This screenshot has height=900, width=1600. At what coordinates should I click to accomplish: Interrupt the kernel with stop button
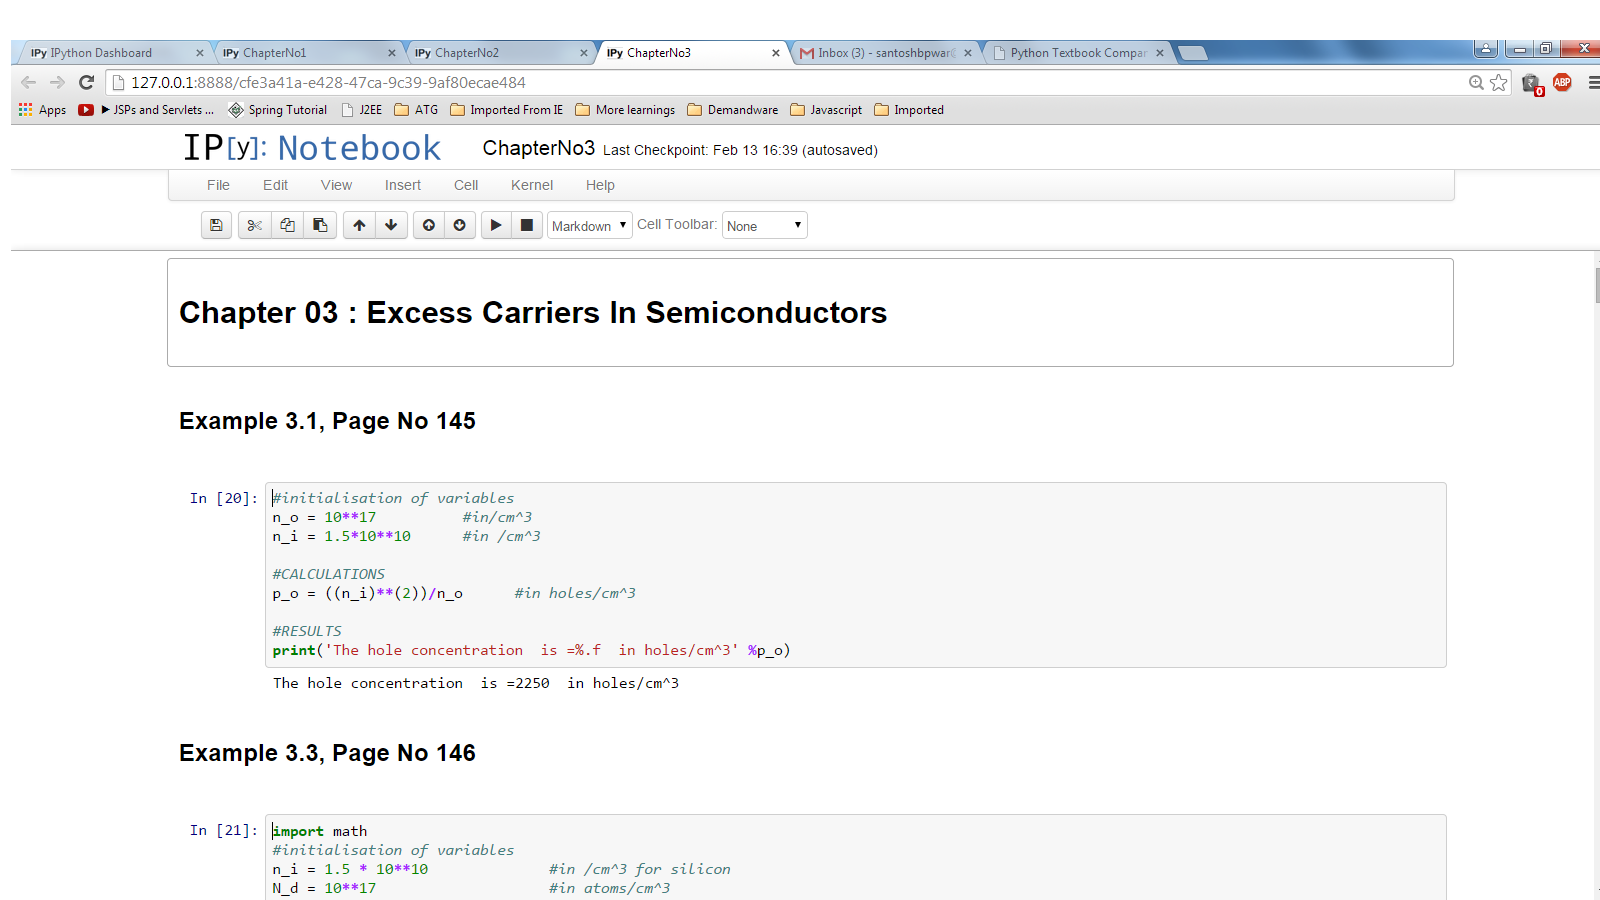(527, 225)
